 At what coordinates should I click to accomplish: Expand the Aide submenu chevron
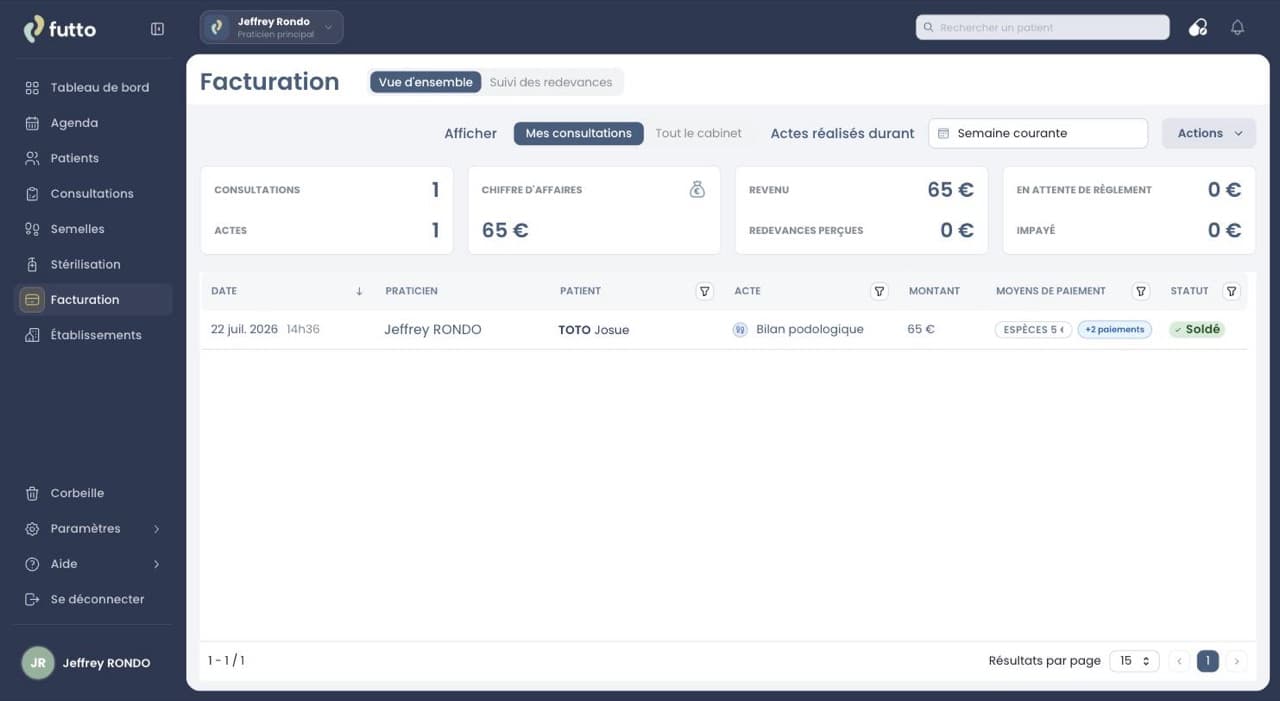(x=157, y=564)
